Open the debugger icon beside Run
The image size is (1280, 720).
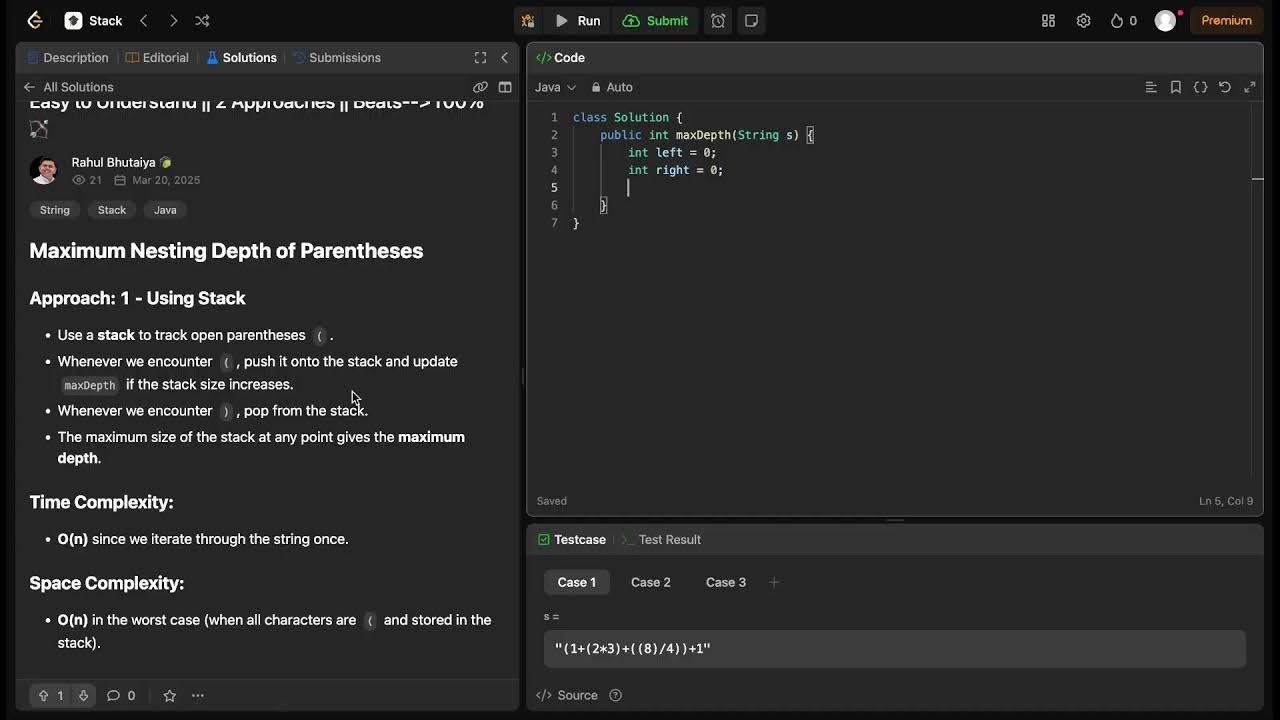528,20
